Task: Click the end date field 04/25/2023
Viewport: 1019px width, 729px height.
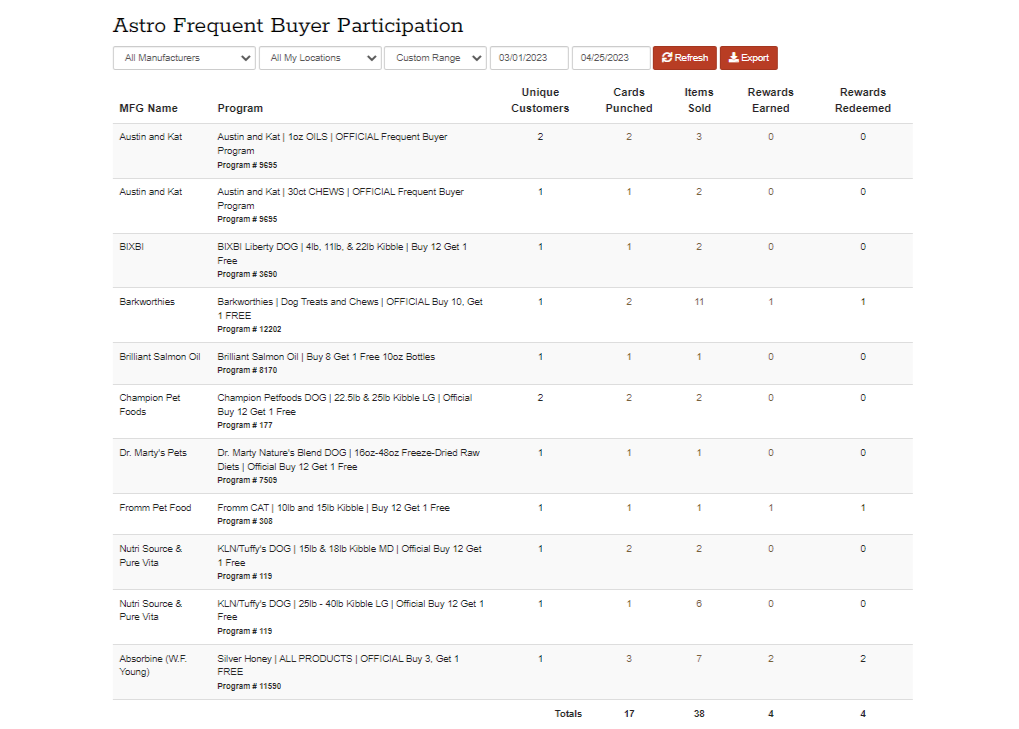Action: tap(610, 58)
